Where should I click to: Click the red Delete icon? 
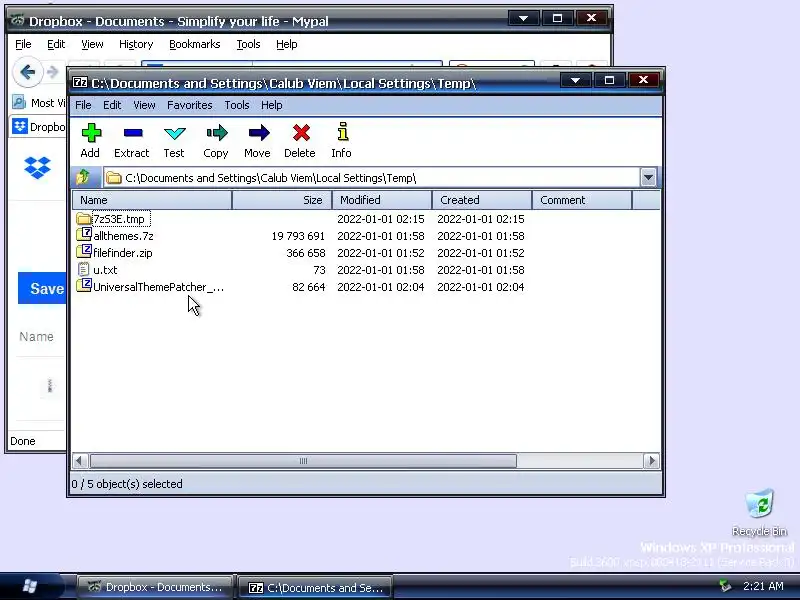(x=301, y=133)
